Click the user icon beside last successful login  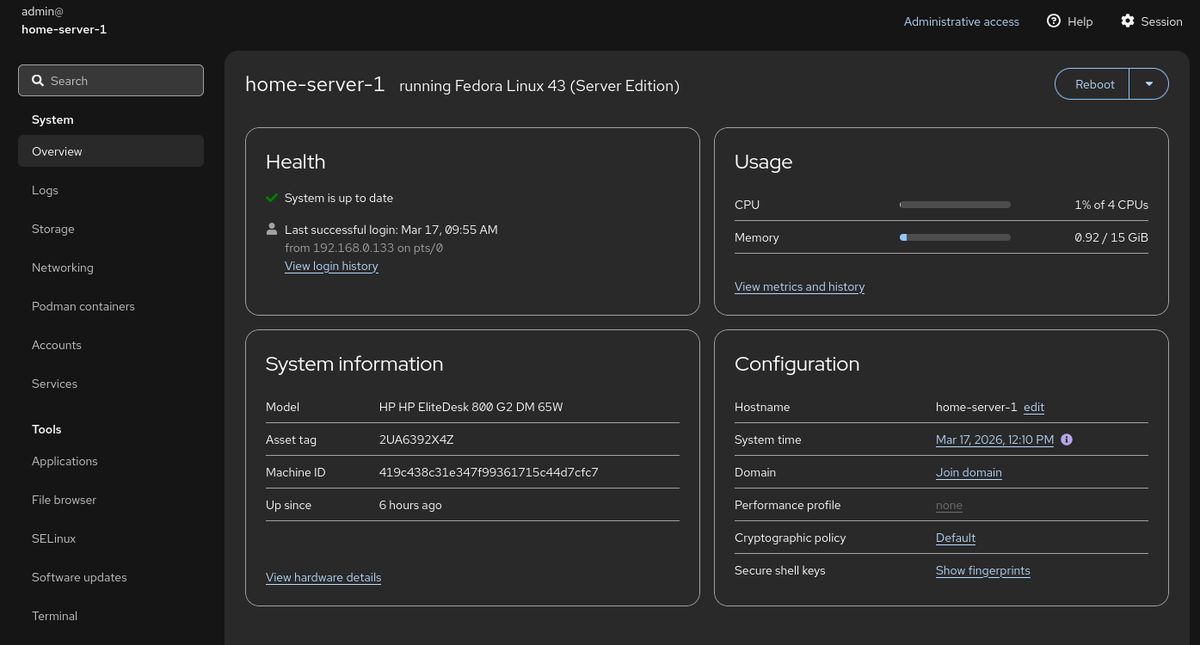(x=270, y=229)
